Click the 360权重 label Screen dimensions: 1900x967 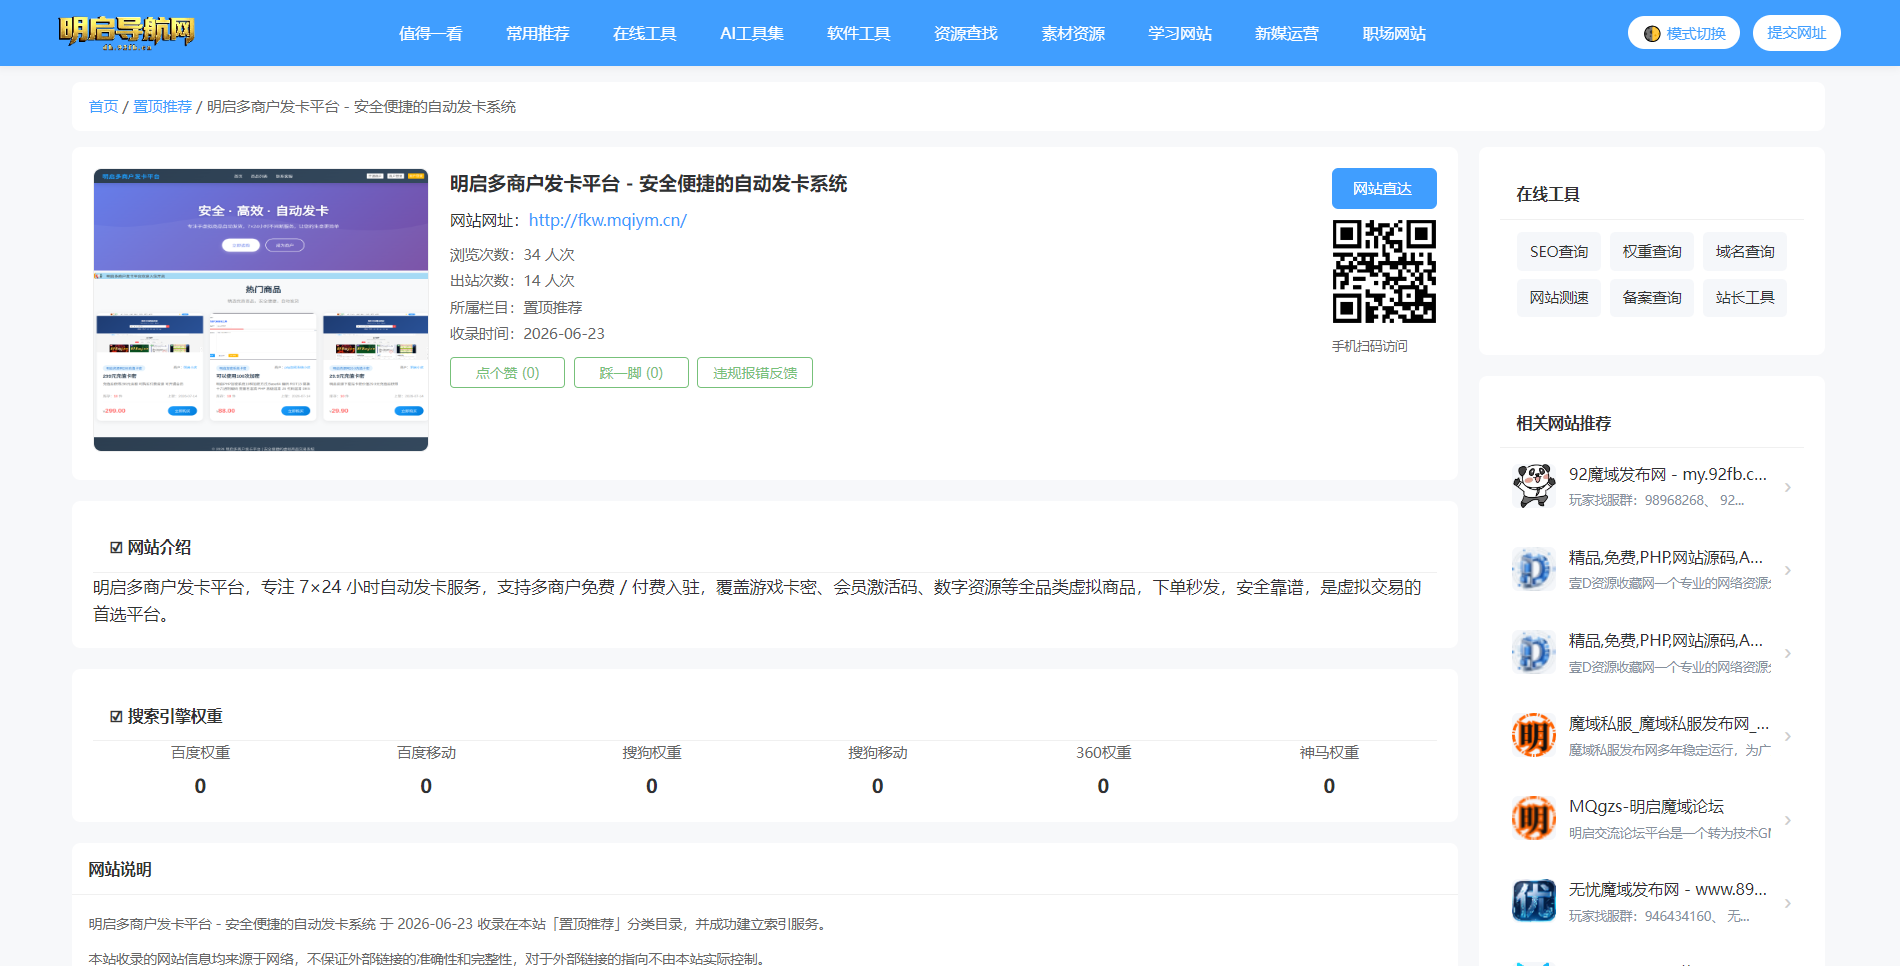[1103, 752]
